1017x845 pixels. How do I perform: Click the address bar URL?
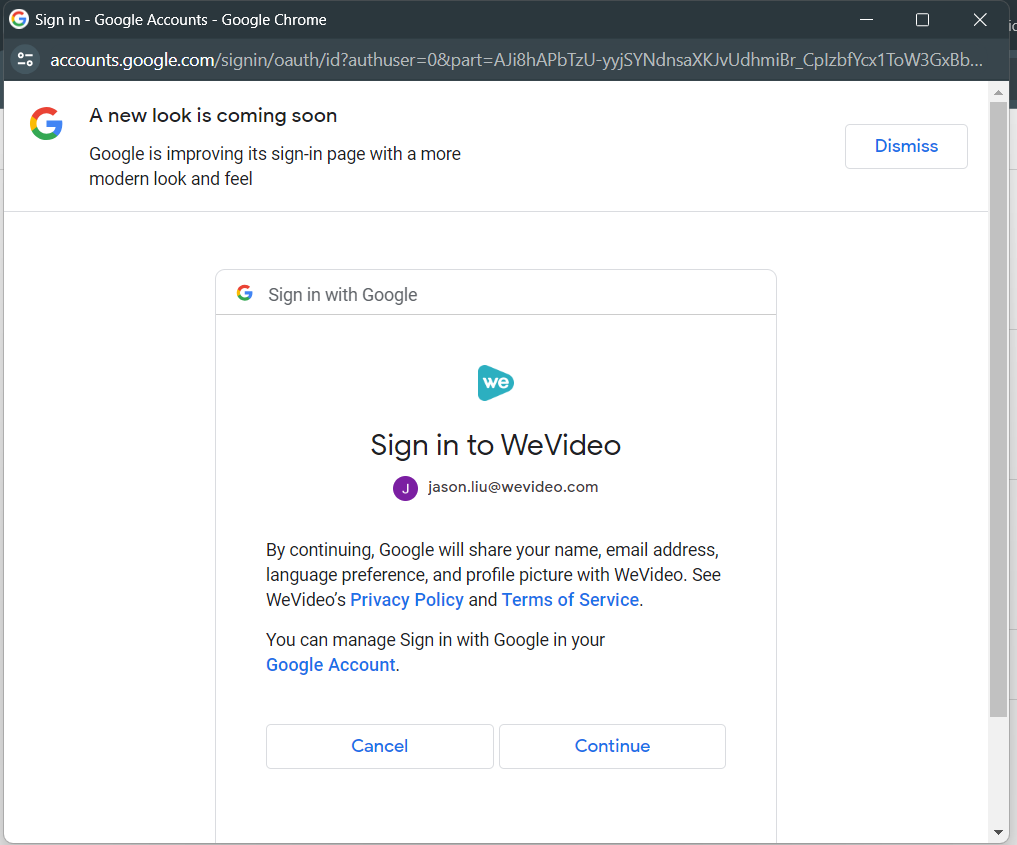pos(516,60)
